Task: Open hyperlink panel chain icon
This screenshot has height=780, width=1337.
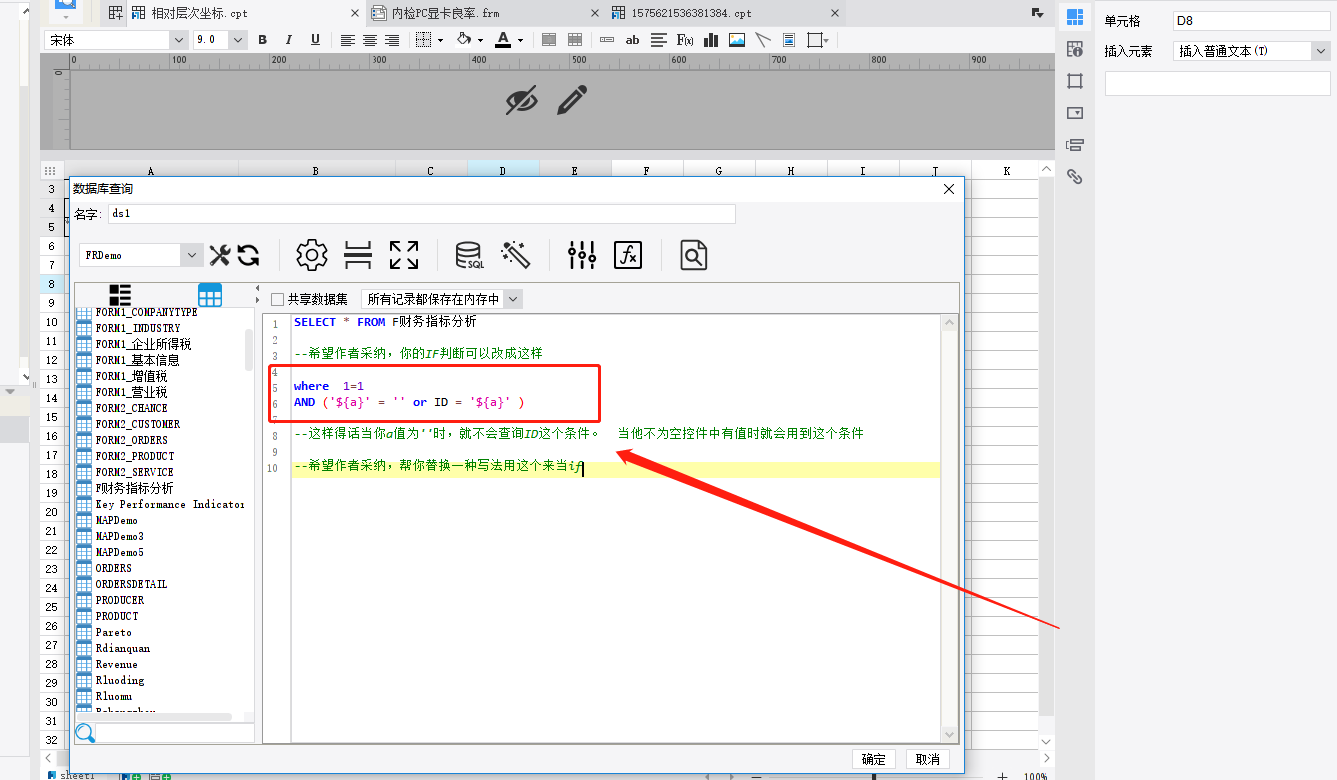Action: click(1075, 177)
